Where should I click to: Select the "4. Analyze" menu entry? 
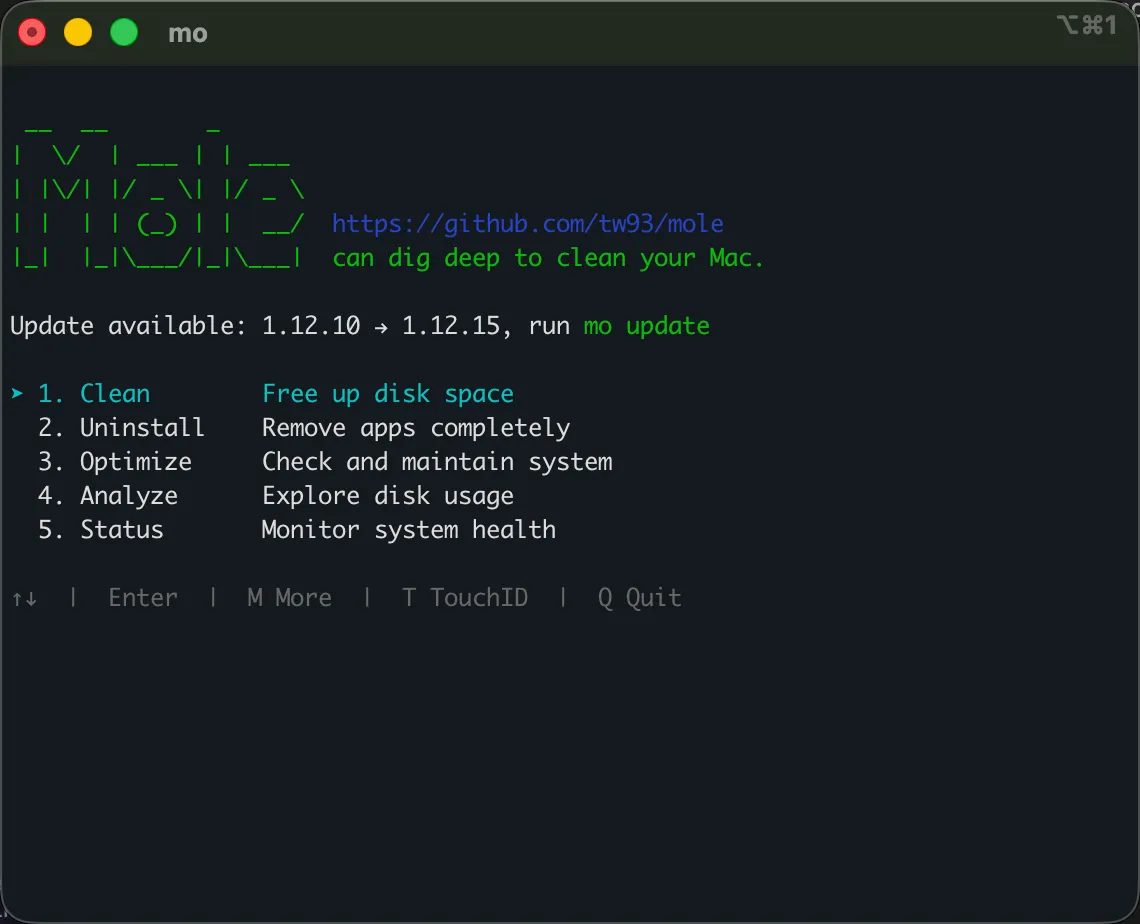tap(108, 496)
